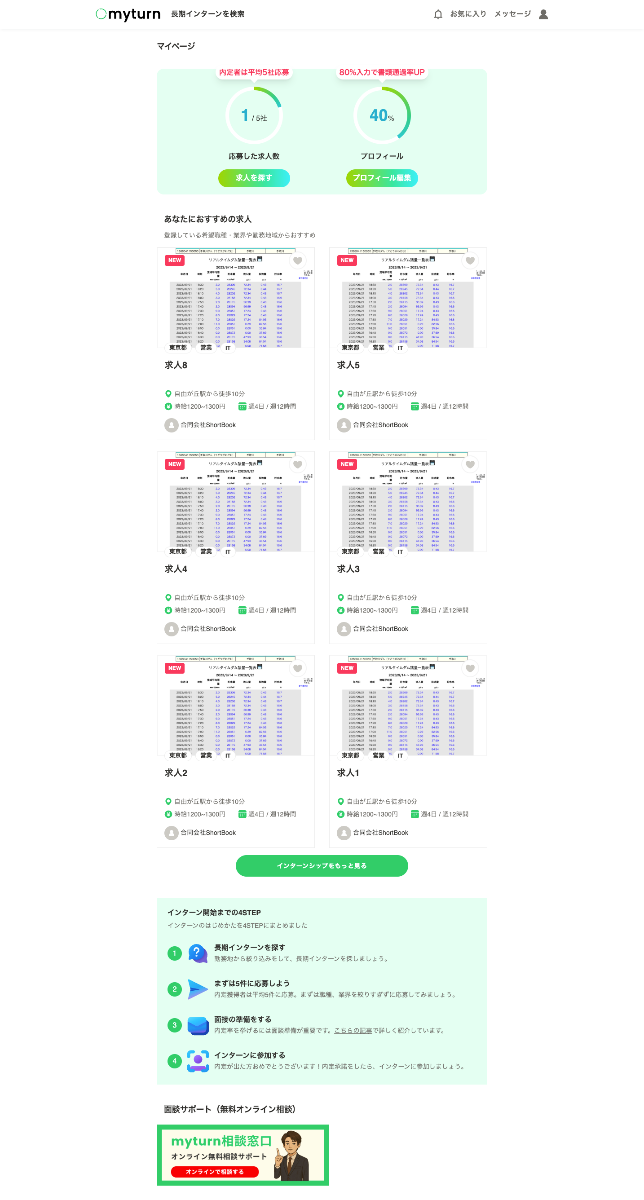The width and height of the screenshot is (644, 1200).
Task: Click the person icon for インターンに参加する step
Action: [x=198, y=1057]
